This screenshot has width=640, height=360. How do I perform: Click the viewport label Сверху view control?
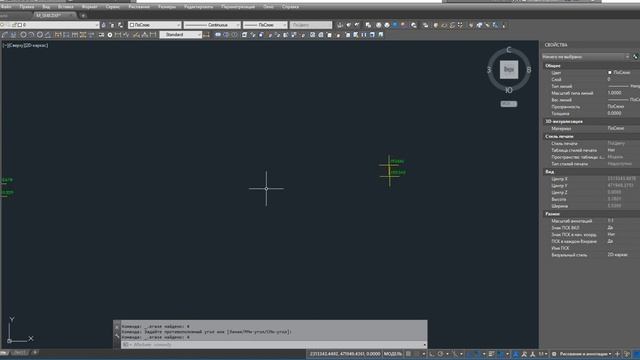[16, 45]
